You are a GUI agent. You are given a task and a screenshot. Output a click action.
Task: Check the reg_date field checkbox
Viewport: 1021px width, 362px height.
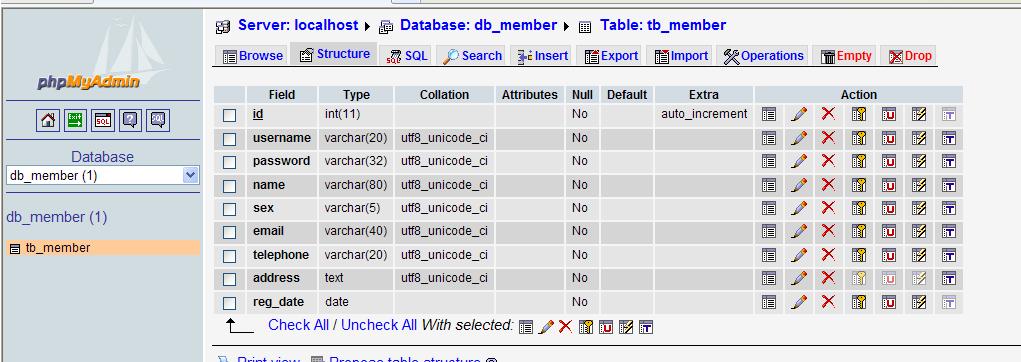click(x=229, y=303)
